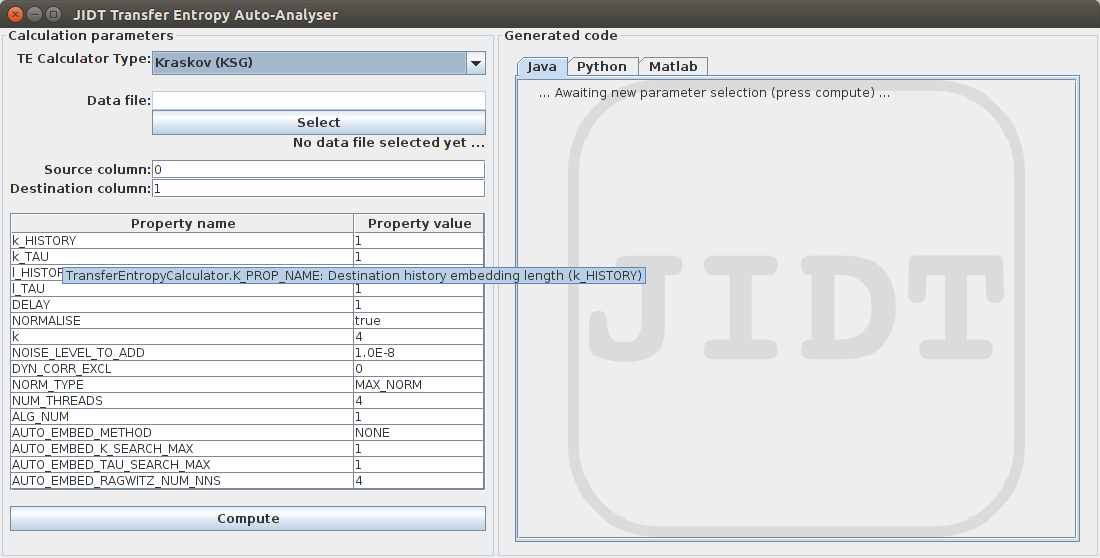
Task: Select the AUTO_EMBED_K_SEARCH_MAX name cell
Action: [182, 449]
